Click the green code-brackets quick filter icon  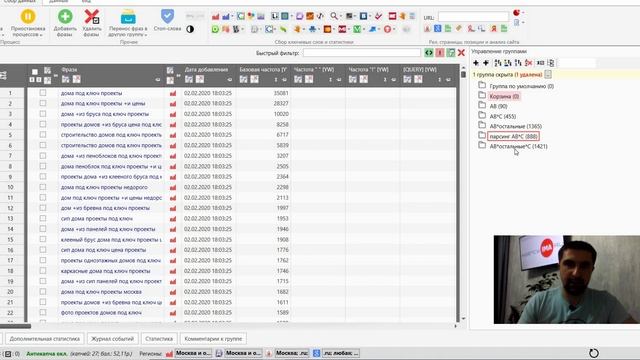(429, 53)
